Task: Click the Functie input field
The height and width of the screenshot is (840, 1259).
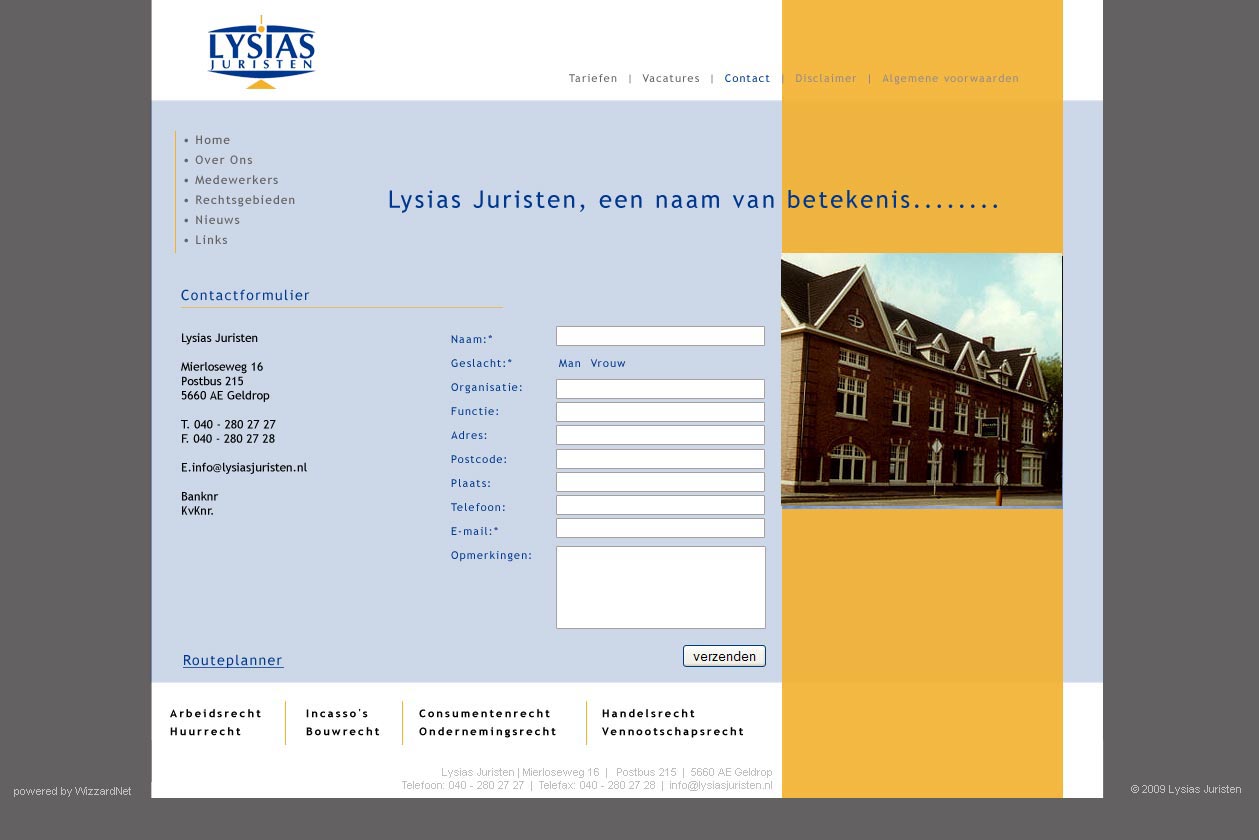Action: 660,412
